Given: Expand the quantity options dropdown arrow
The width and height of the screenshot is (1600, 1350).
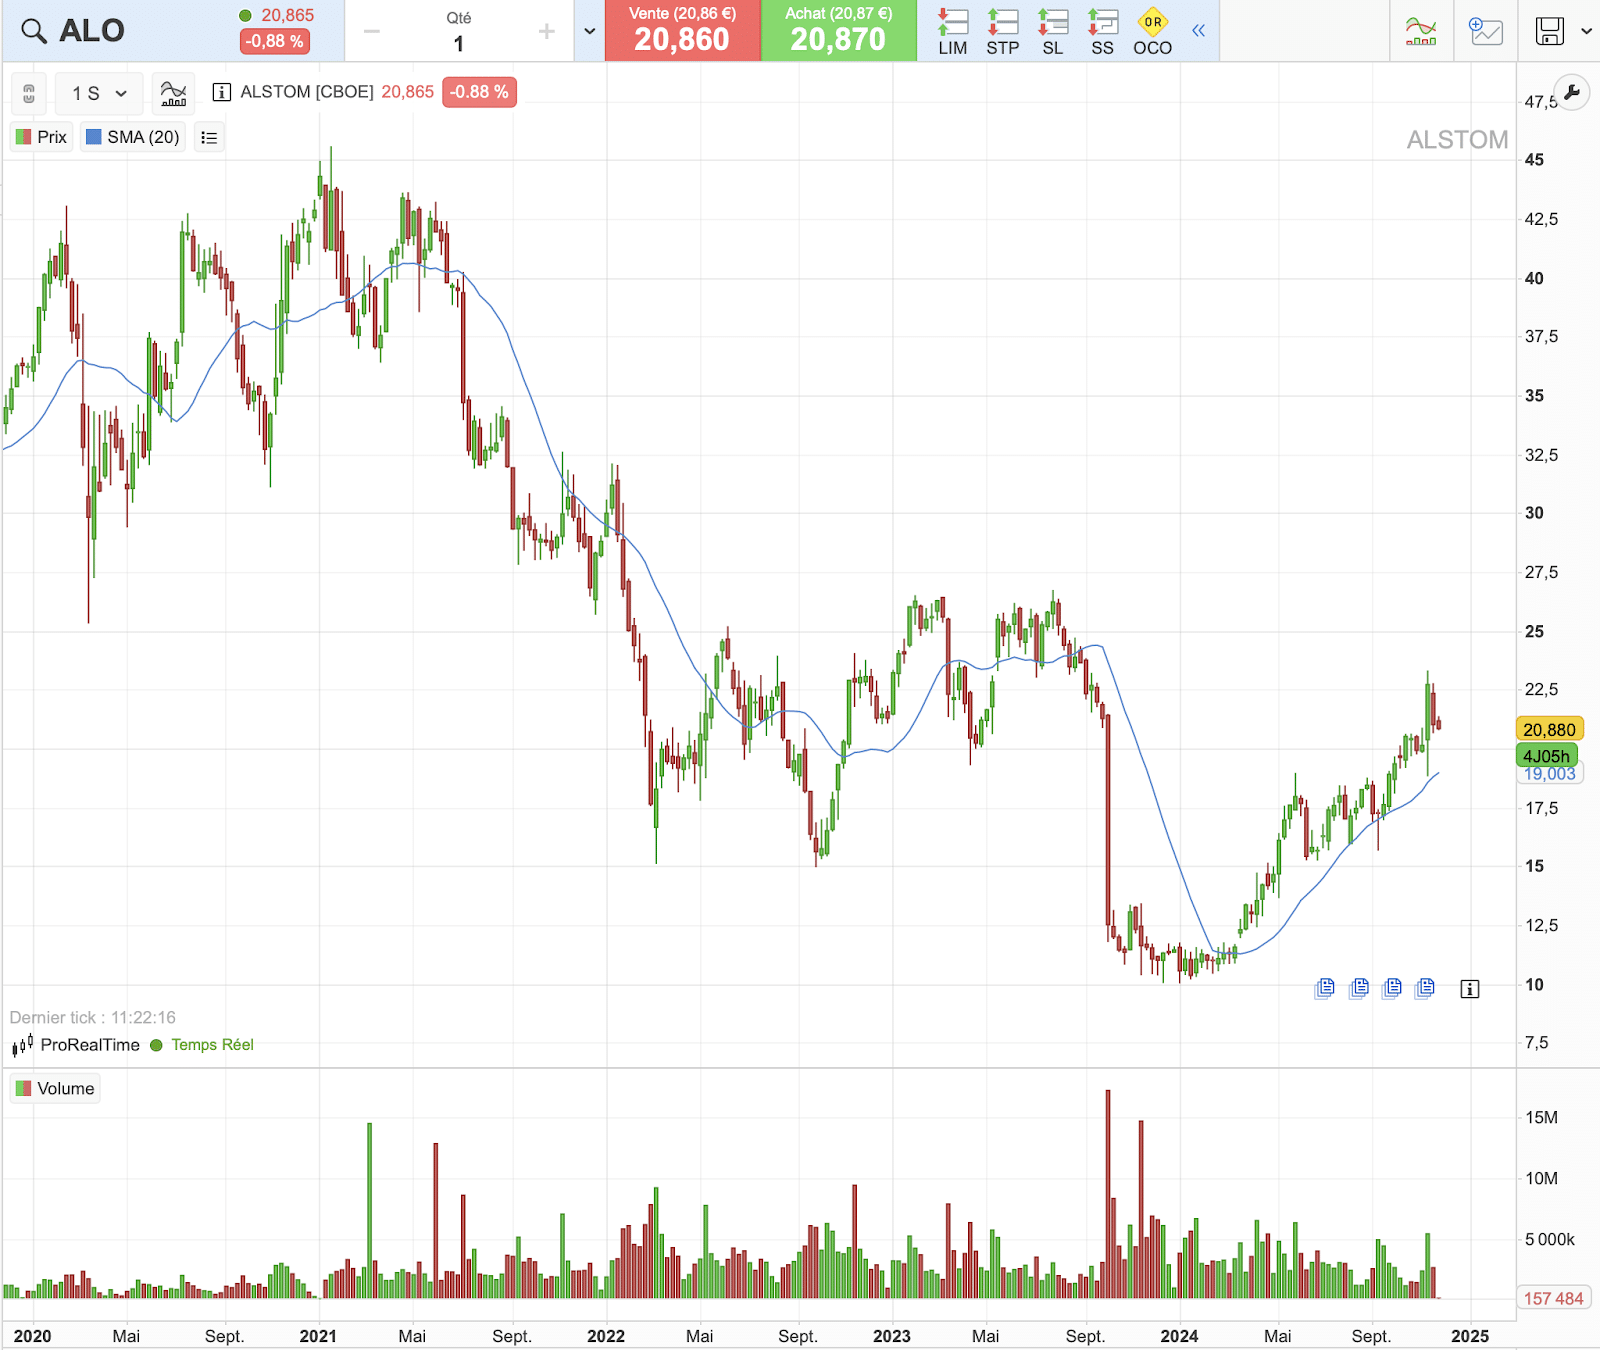Looking at the screenshot, I should [x=590, y=31].
